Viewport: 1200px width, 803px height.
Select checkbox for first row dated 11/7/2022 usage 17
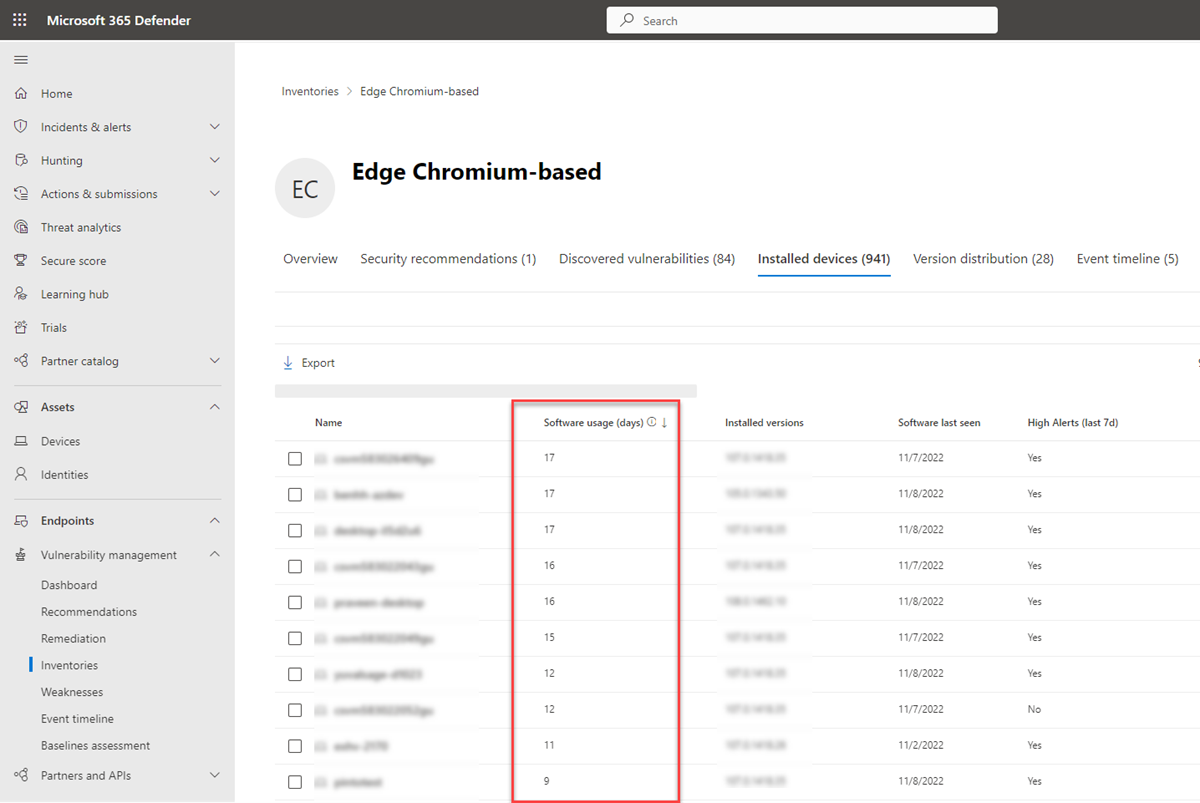[x=295, y=458]
